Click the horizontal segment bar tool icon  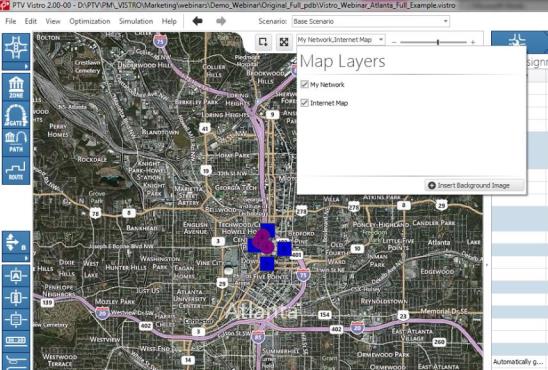click(x=16, y=340)
